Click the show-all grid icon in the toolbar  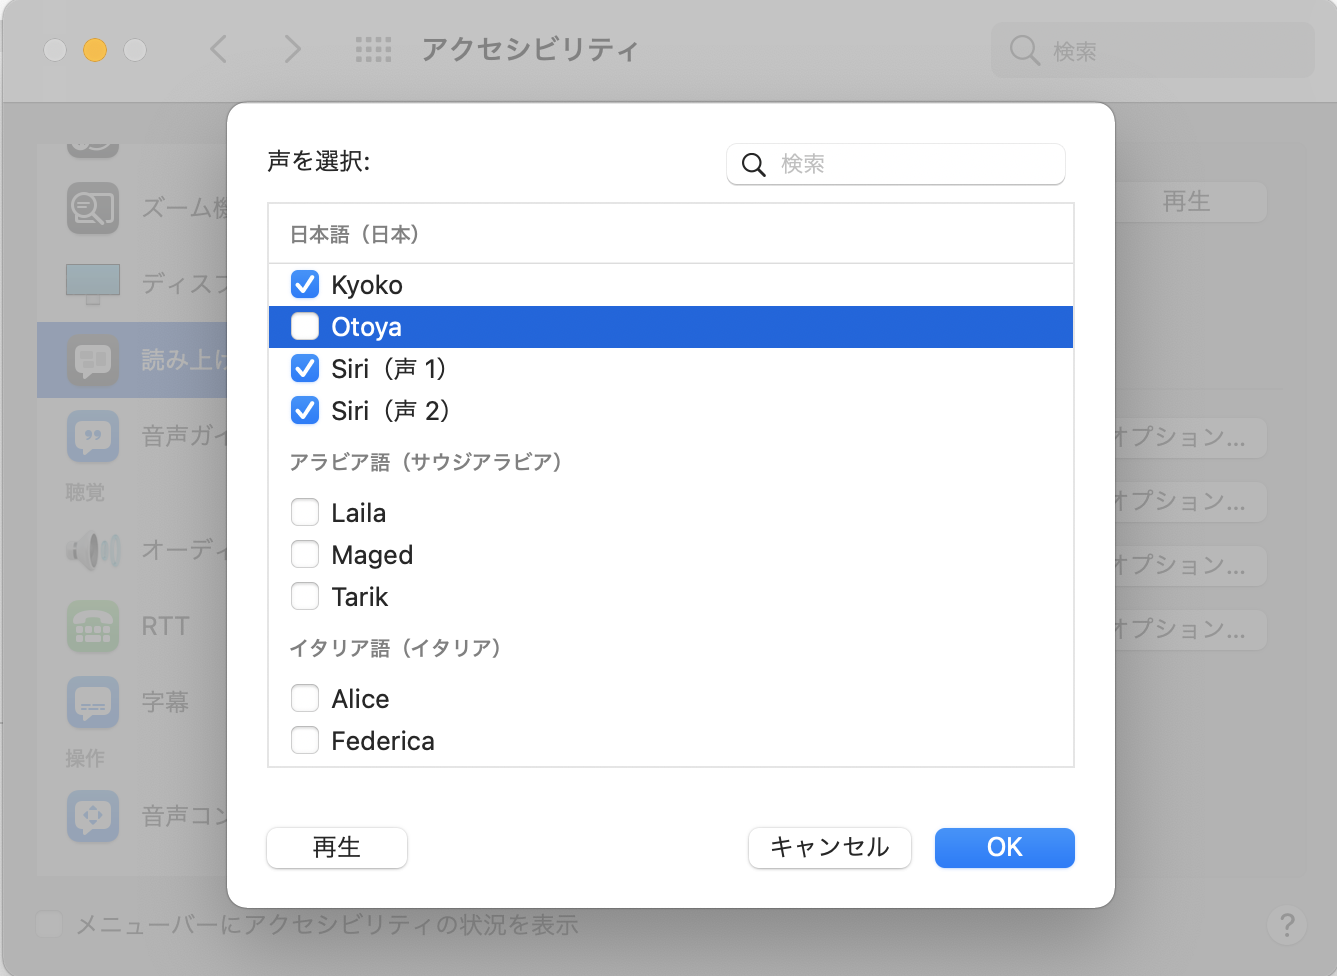tap(373, 49)
